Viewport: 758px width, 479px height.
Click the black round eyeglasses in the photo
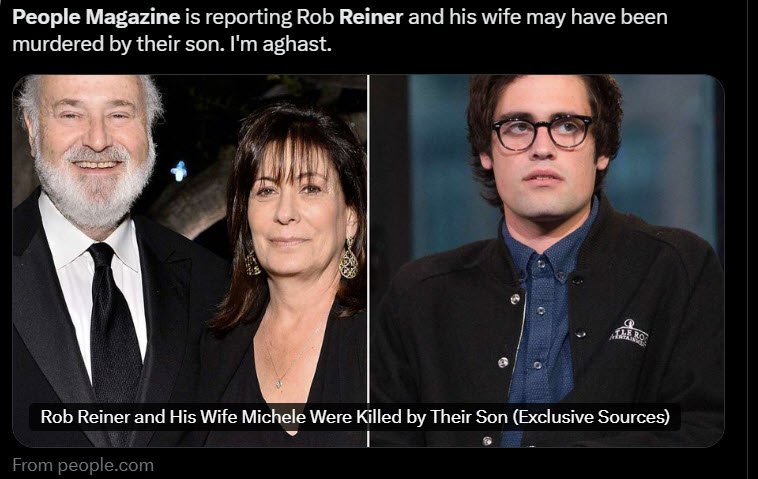pos(542,132)
